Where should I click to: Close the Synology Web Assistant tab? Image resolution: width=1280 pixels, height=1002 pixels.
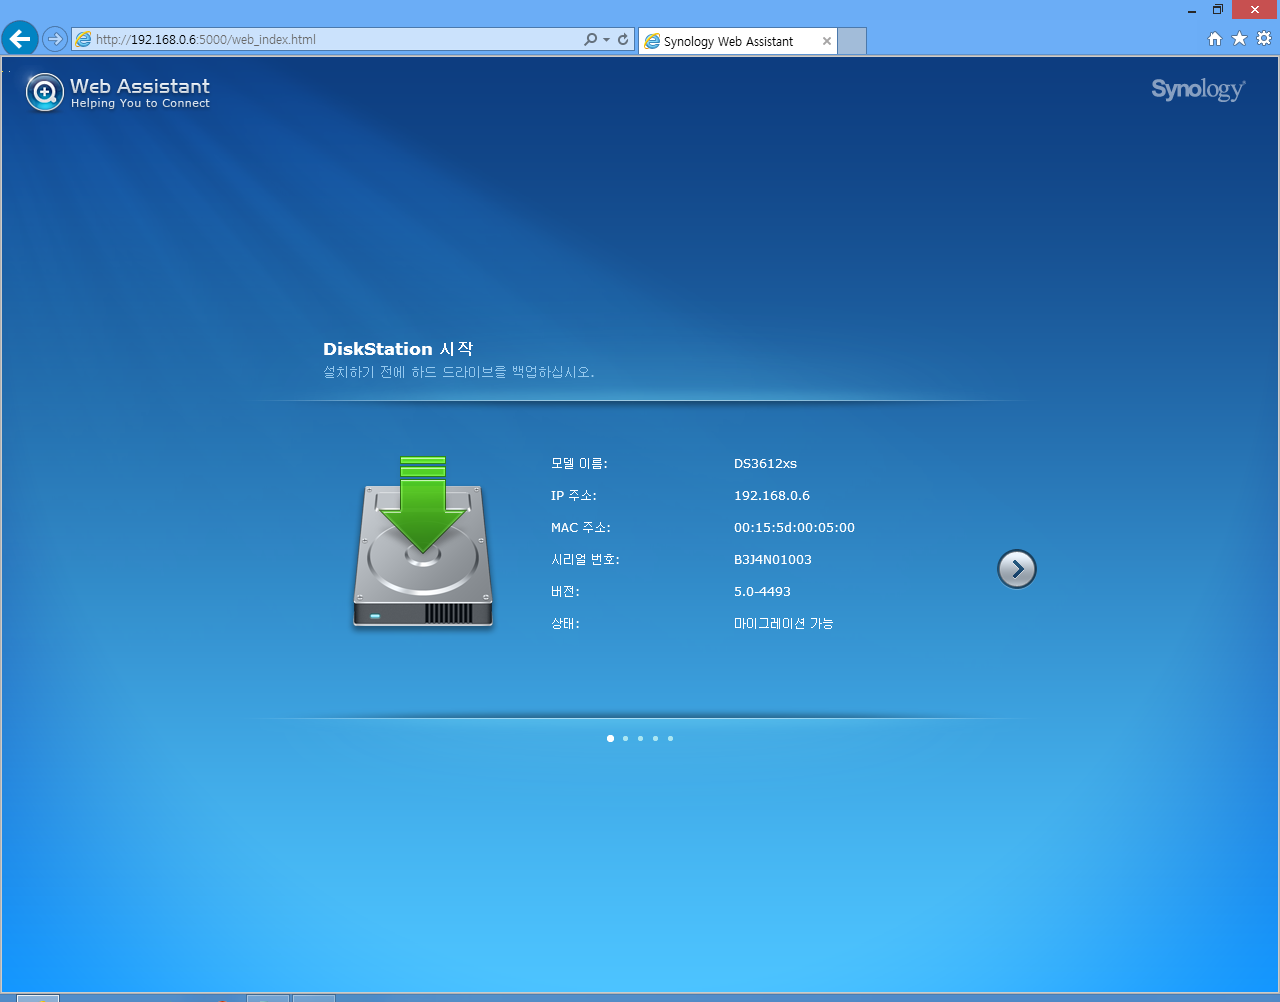[827, 41]
